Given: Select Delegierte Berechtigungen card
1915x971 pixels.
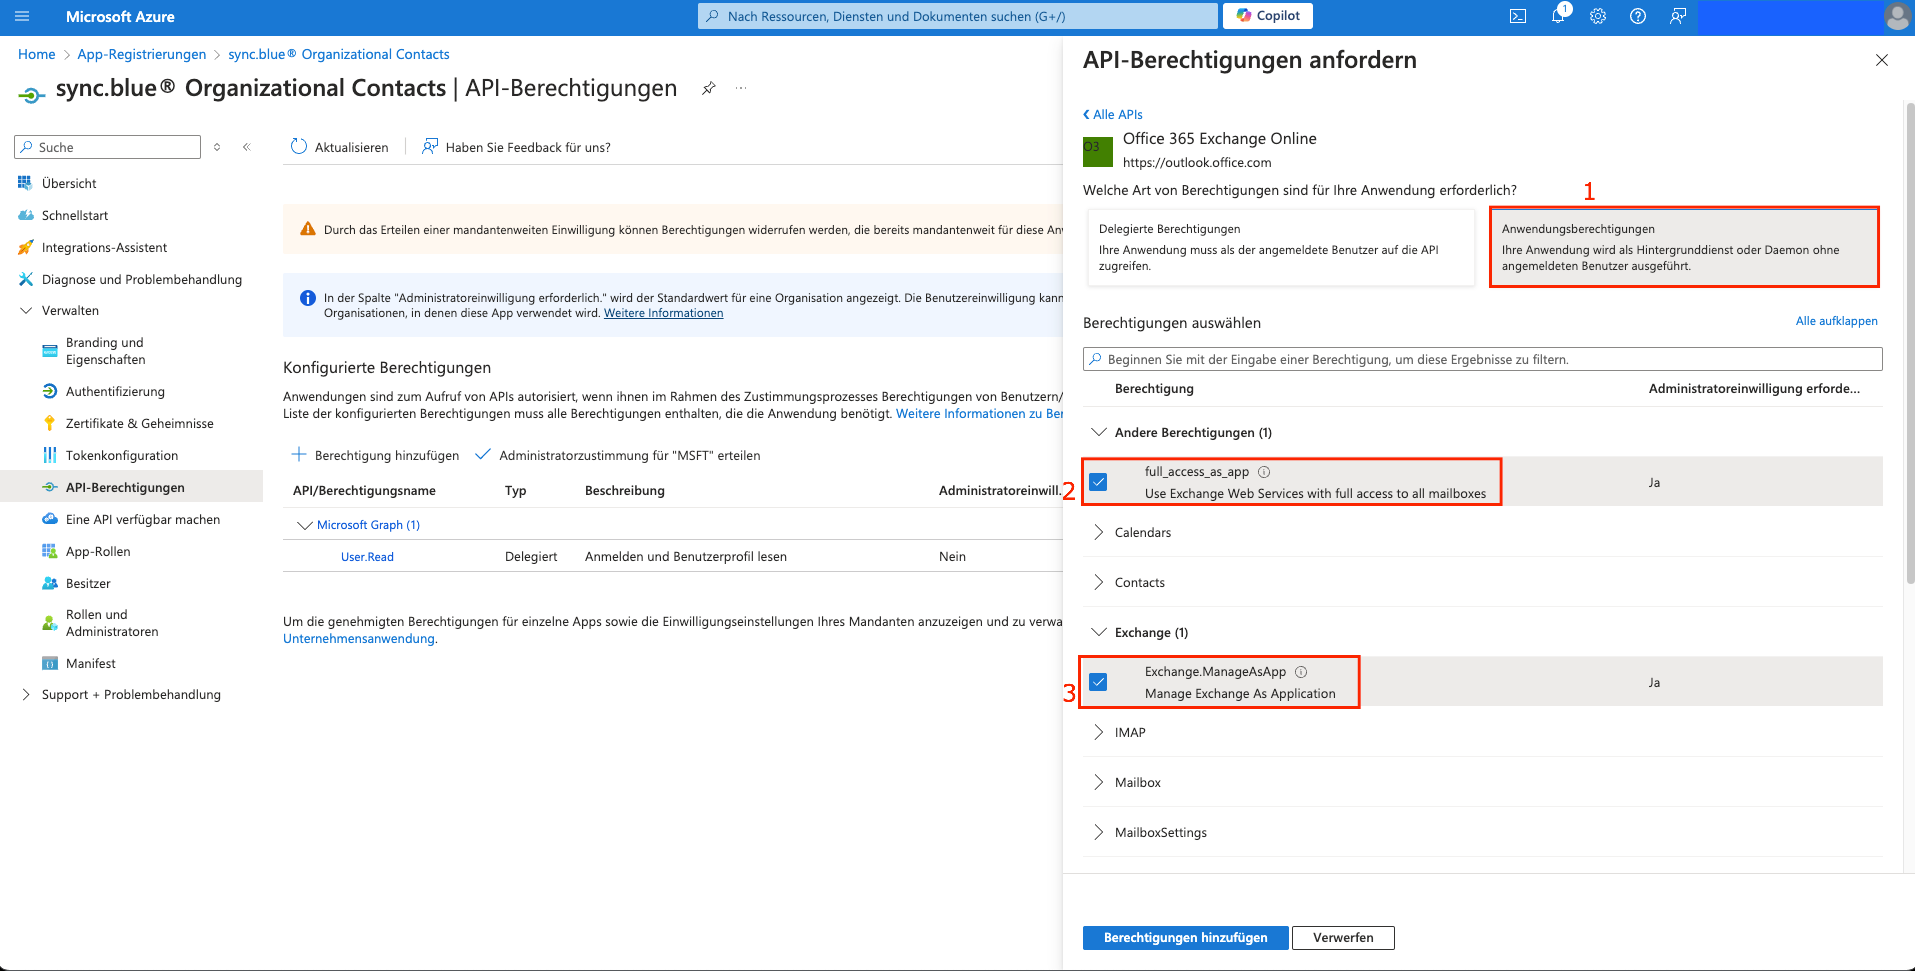Looking at the screenshot, I should [x=1281, y=247].
